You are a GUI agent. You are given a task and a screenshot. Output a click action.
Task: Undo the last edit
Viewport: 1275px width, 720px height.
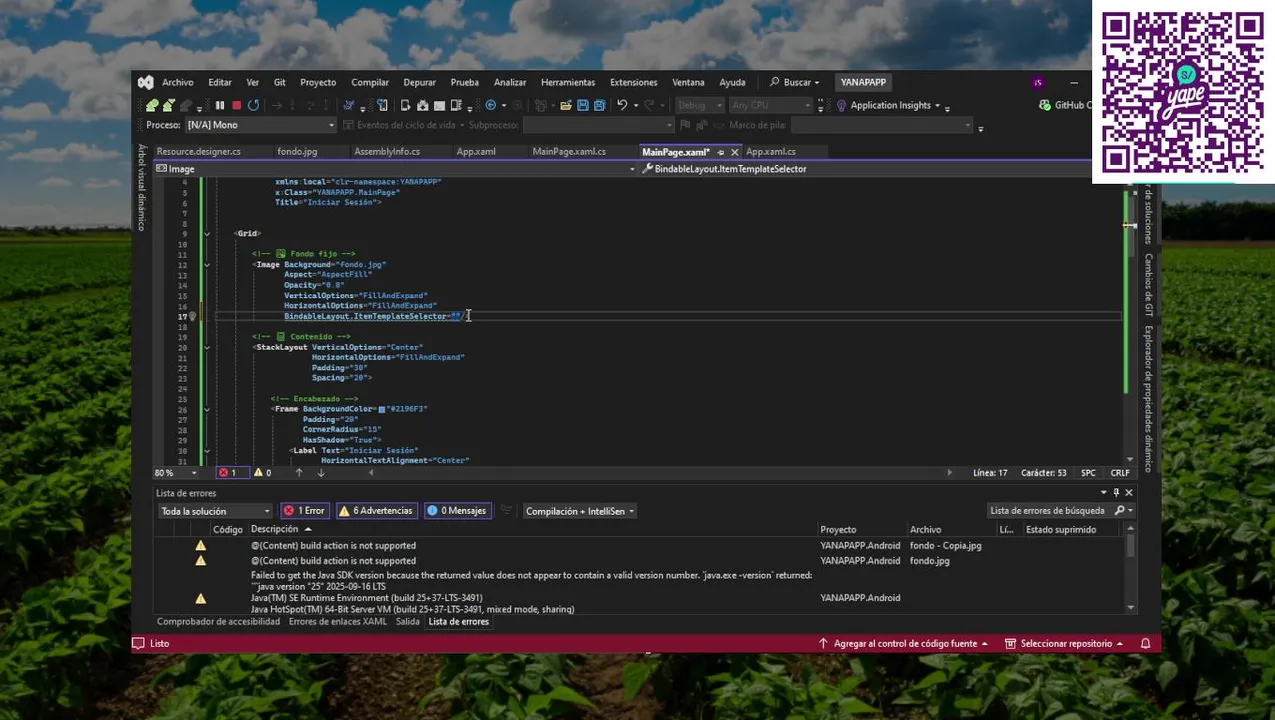[x=622, y=105]
